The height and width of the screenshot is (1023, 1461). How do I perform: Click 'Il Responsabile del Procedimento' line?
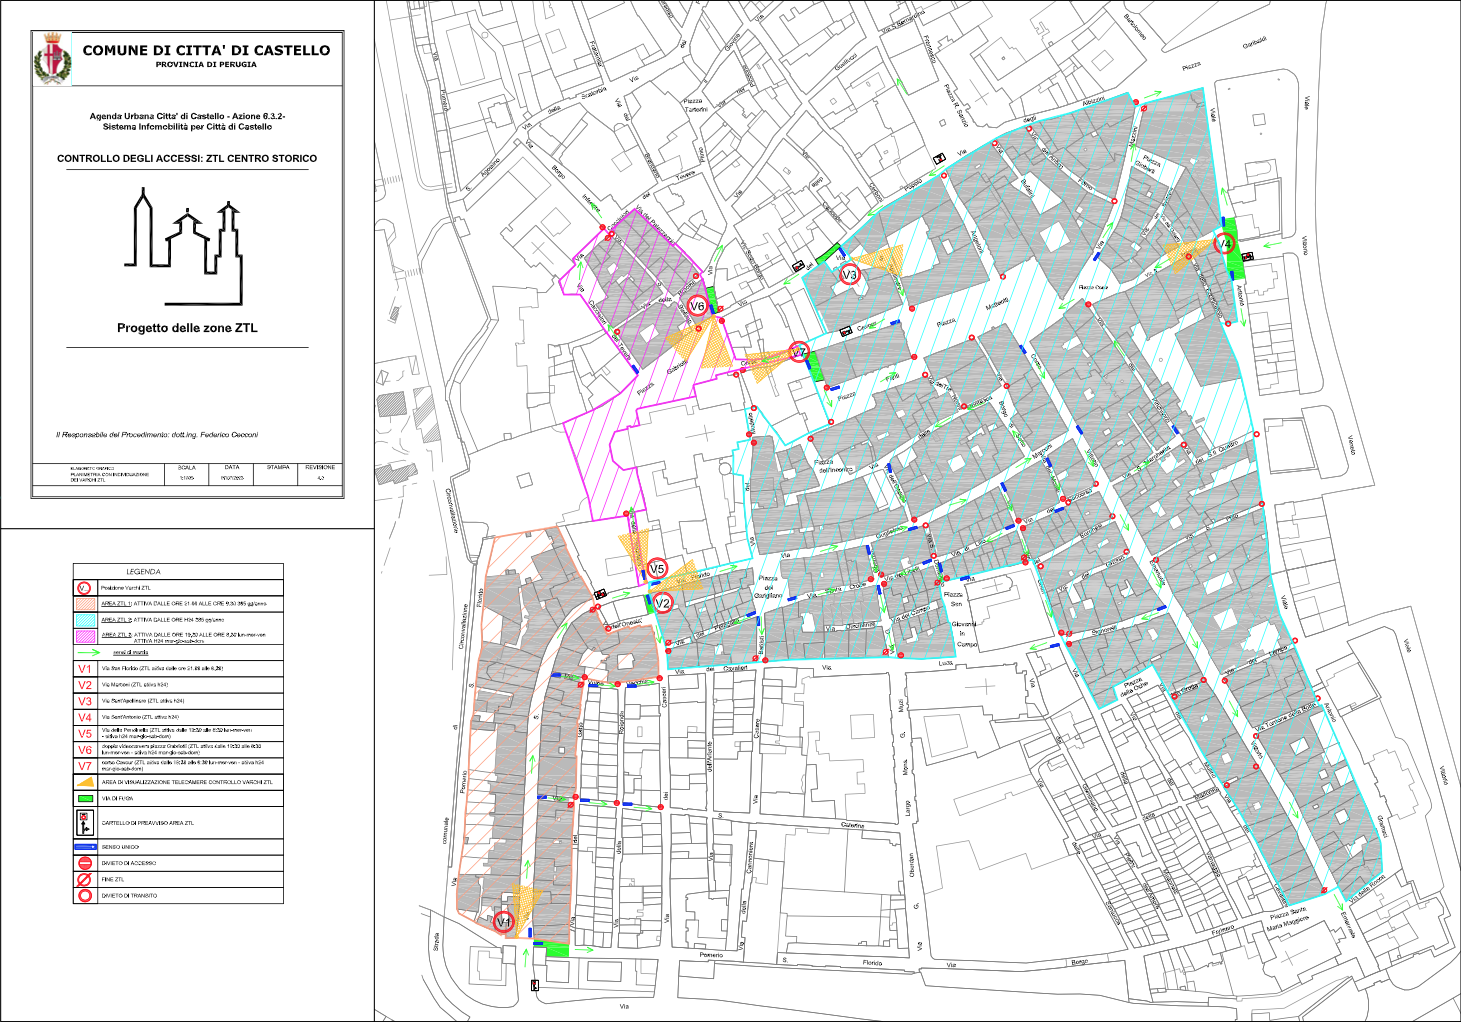[157, 435]
